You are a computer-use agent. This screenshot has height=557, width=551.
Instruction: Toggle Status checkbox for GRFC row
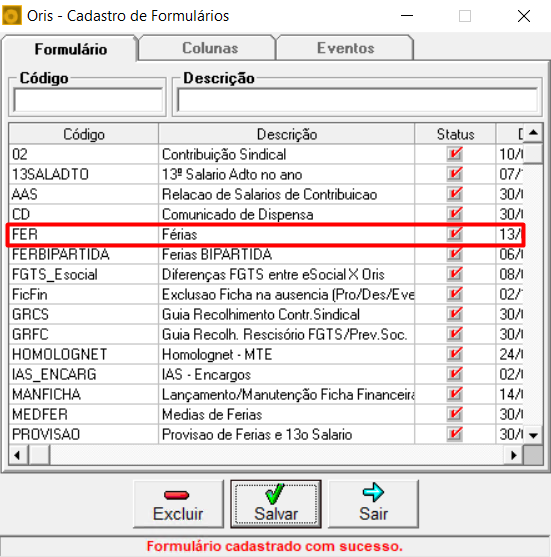(x=455, y=334)
